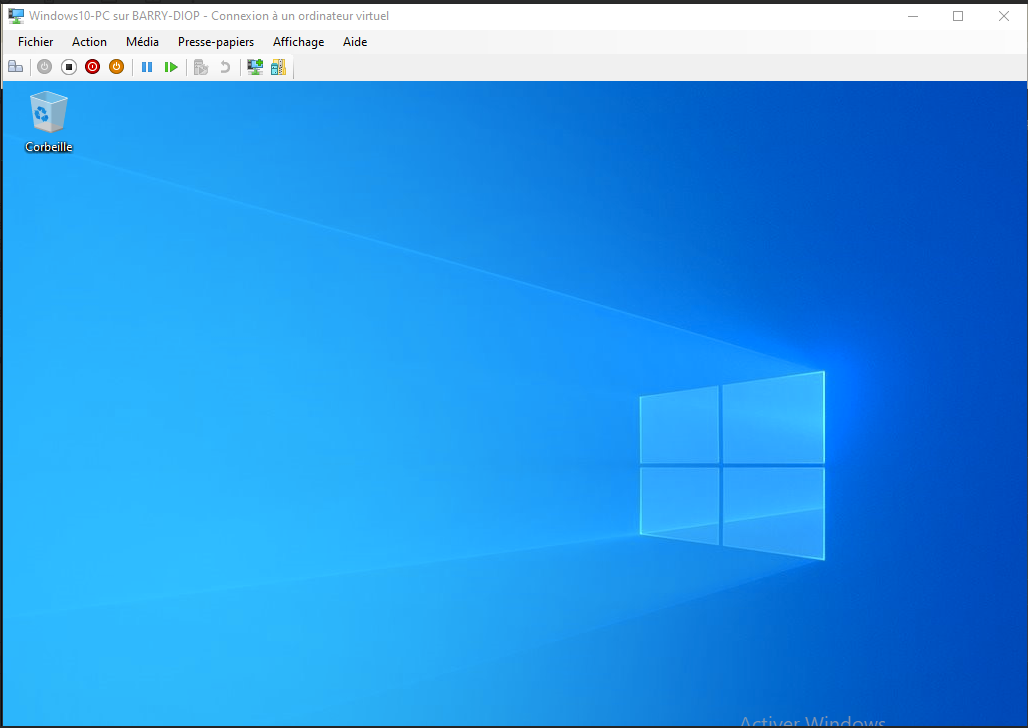Toggle enhanced session using the monitor plus icon

click(x=254, y=67)
